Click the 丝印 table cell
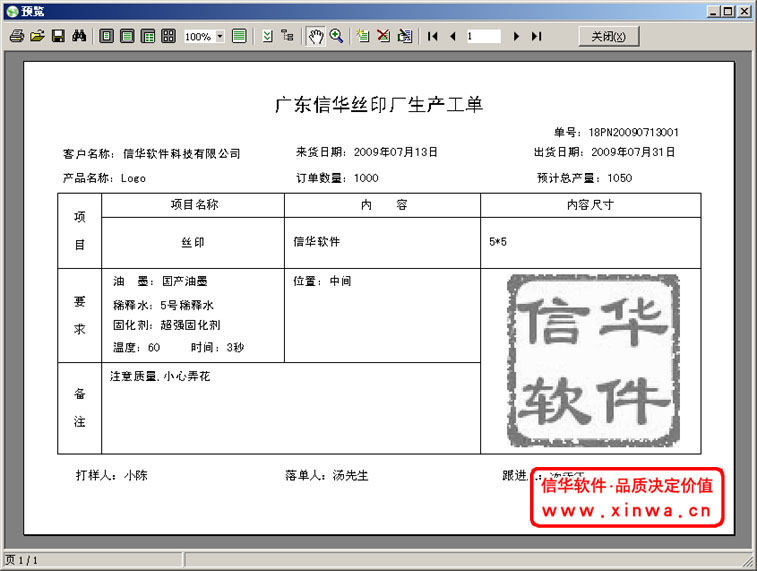This screenshot has width=757, height=571. (193, 242)
